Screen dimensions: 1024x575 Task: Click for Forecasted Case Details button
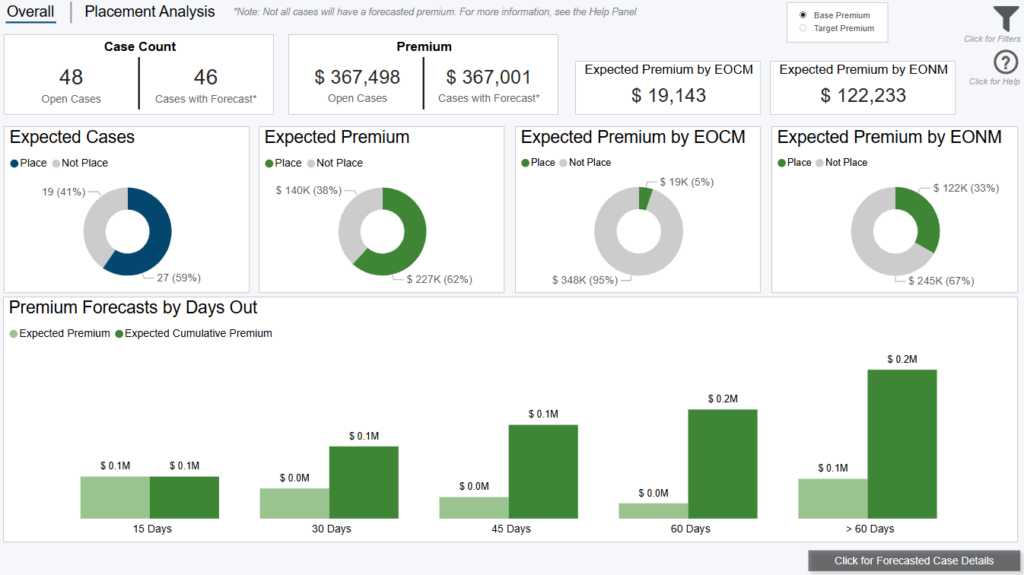tap(914, 561)
